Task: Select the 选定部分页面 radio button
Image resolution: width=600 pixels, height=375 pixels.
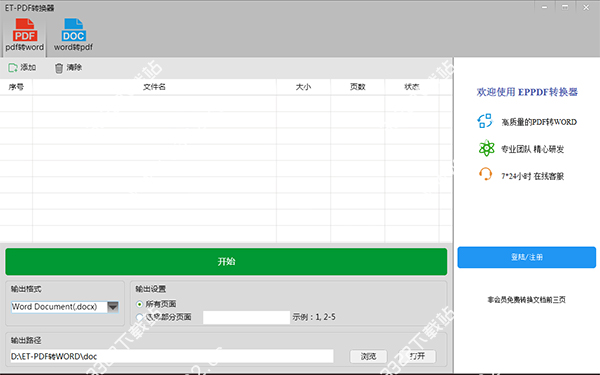Action: point(139,317)
